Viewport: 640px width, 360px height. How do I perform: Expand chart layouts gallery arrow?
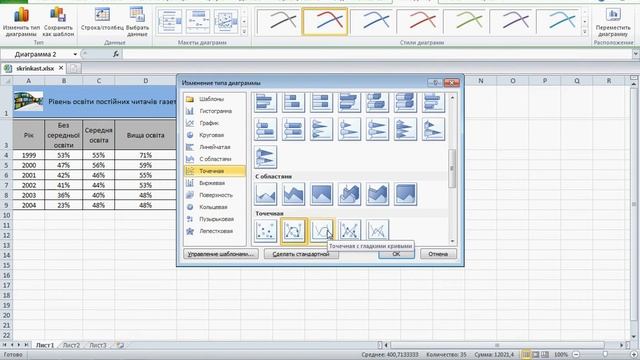click(244, 31)
